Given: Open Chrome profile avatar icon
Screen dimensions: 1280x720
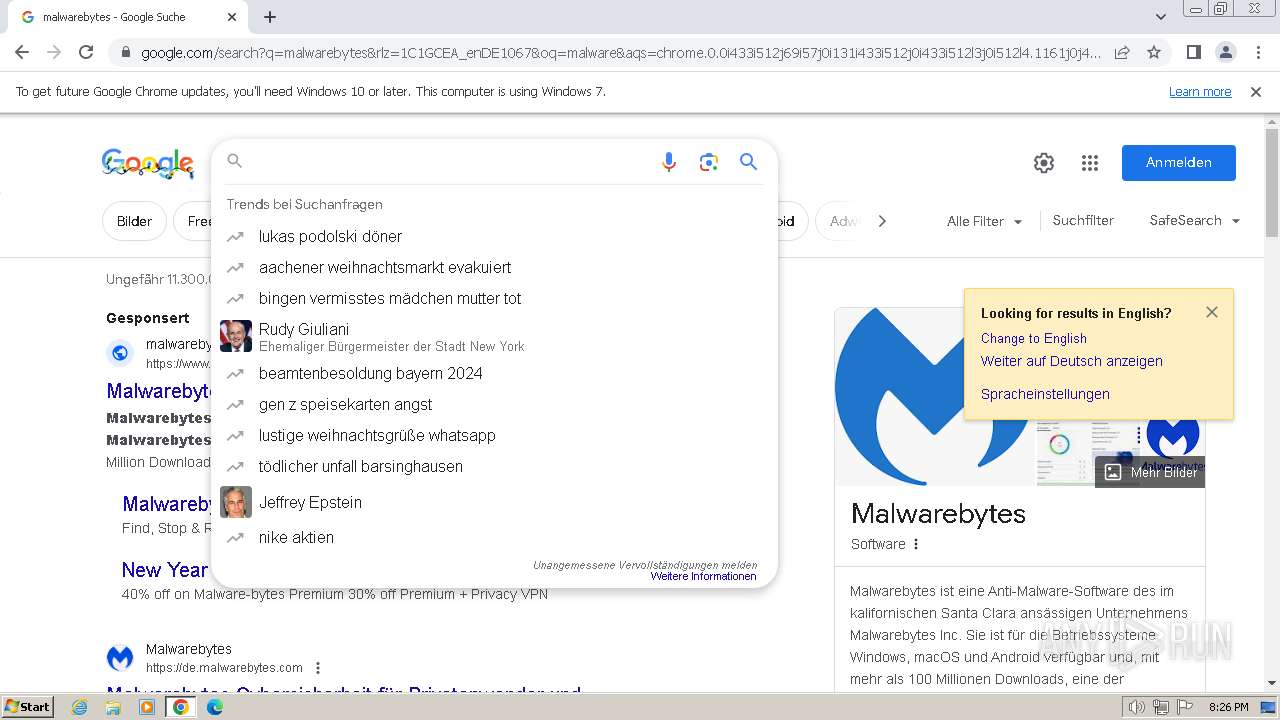Looking at the screenshot, I should pos(1225,52).
